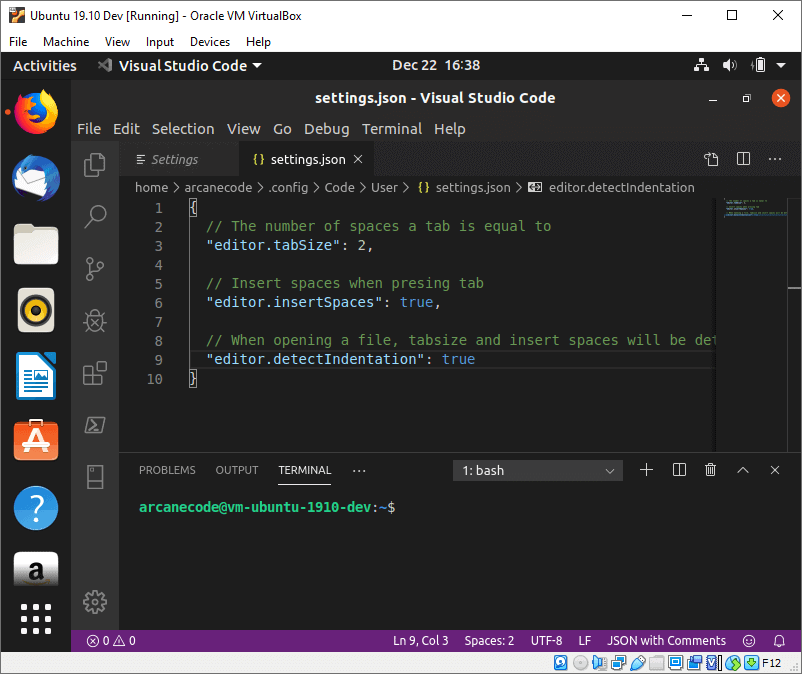Select the TERMINAL panel tab
The image size is (802, 674).
[304, 470]
